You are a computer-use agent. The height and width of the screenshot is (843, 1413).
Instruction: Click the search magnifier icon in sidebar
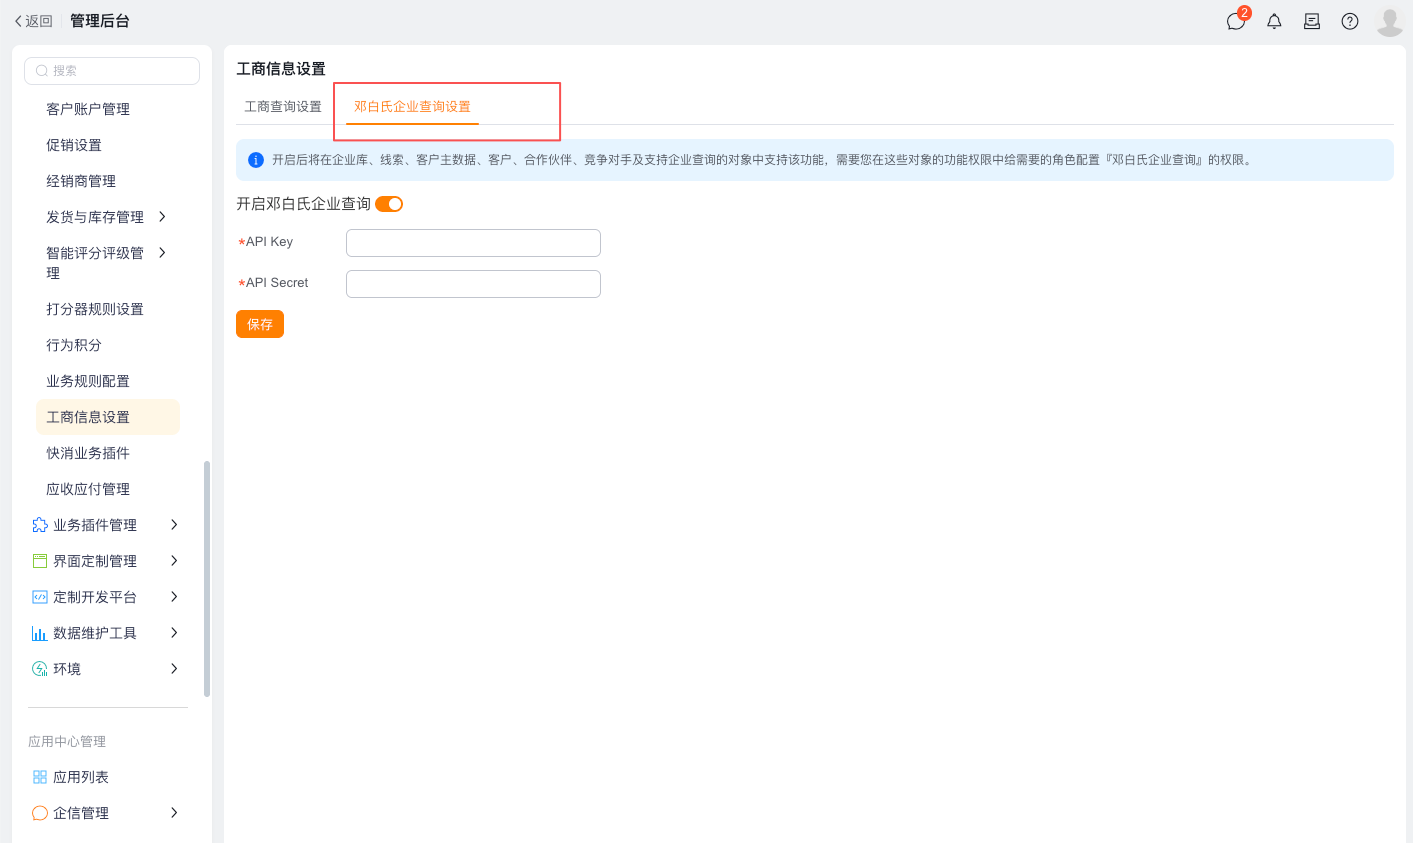[42, 71]
